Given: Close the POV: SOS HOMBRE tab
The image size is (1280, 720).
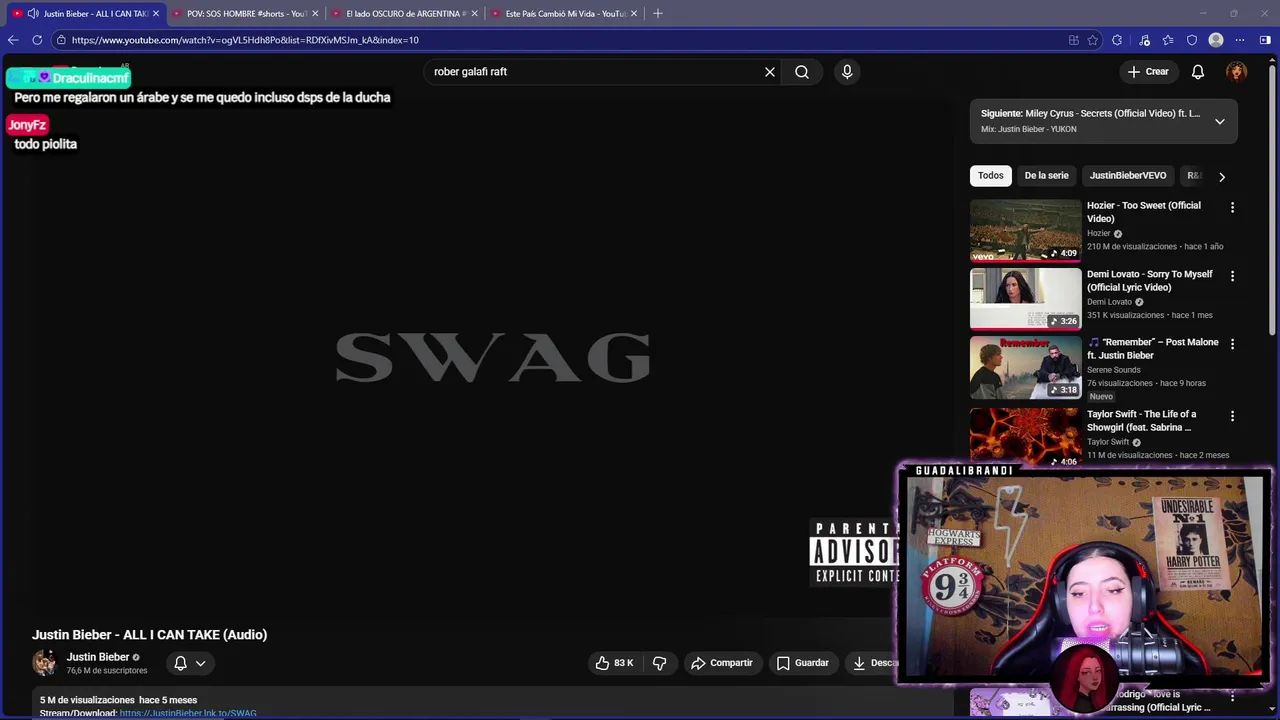Looking at the screenshot, I should pyautogui.click(x=315, y=13).
